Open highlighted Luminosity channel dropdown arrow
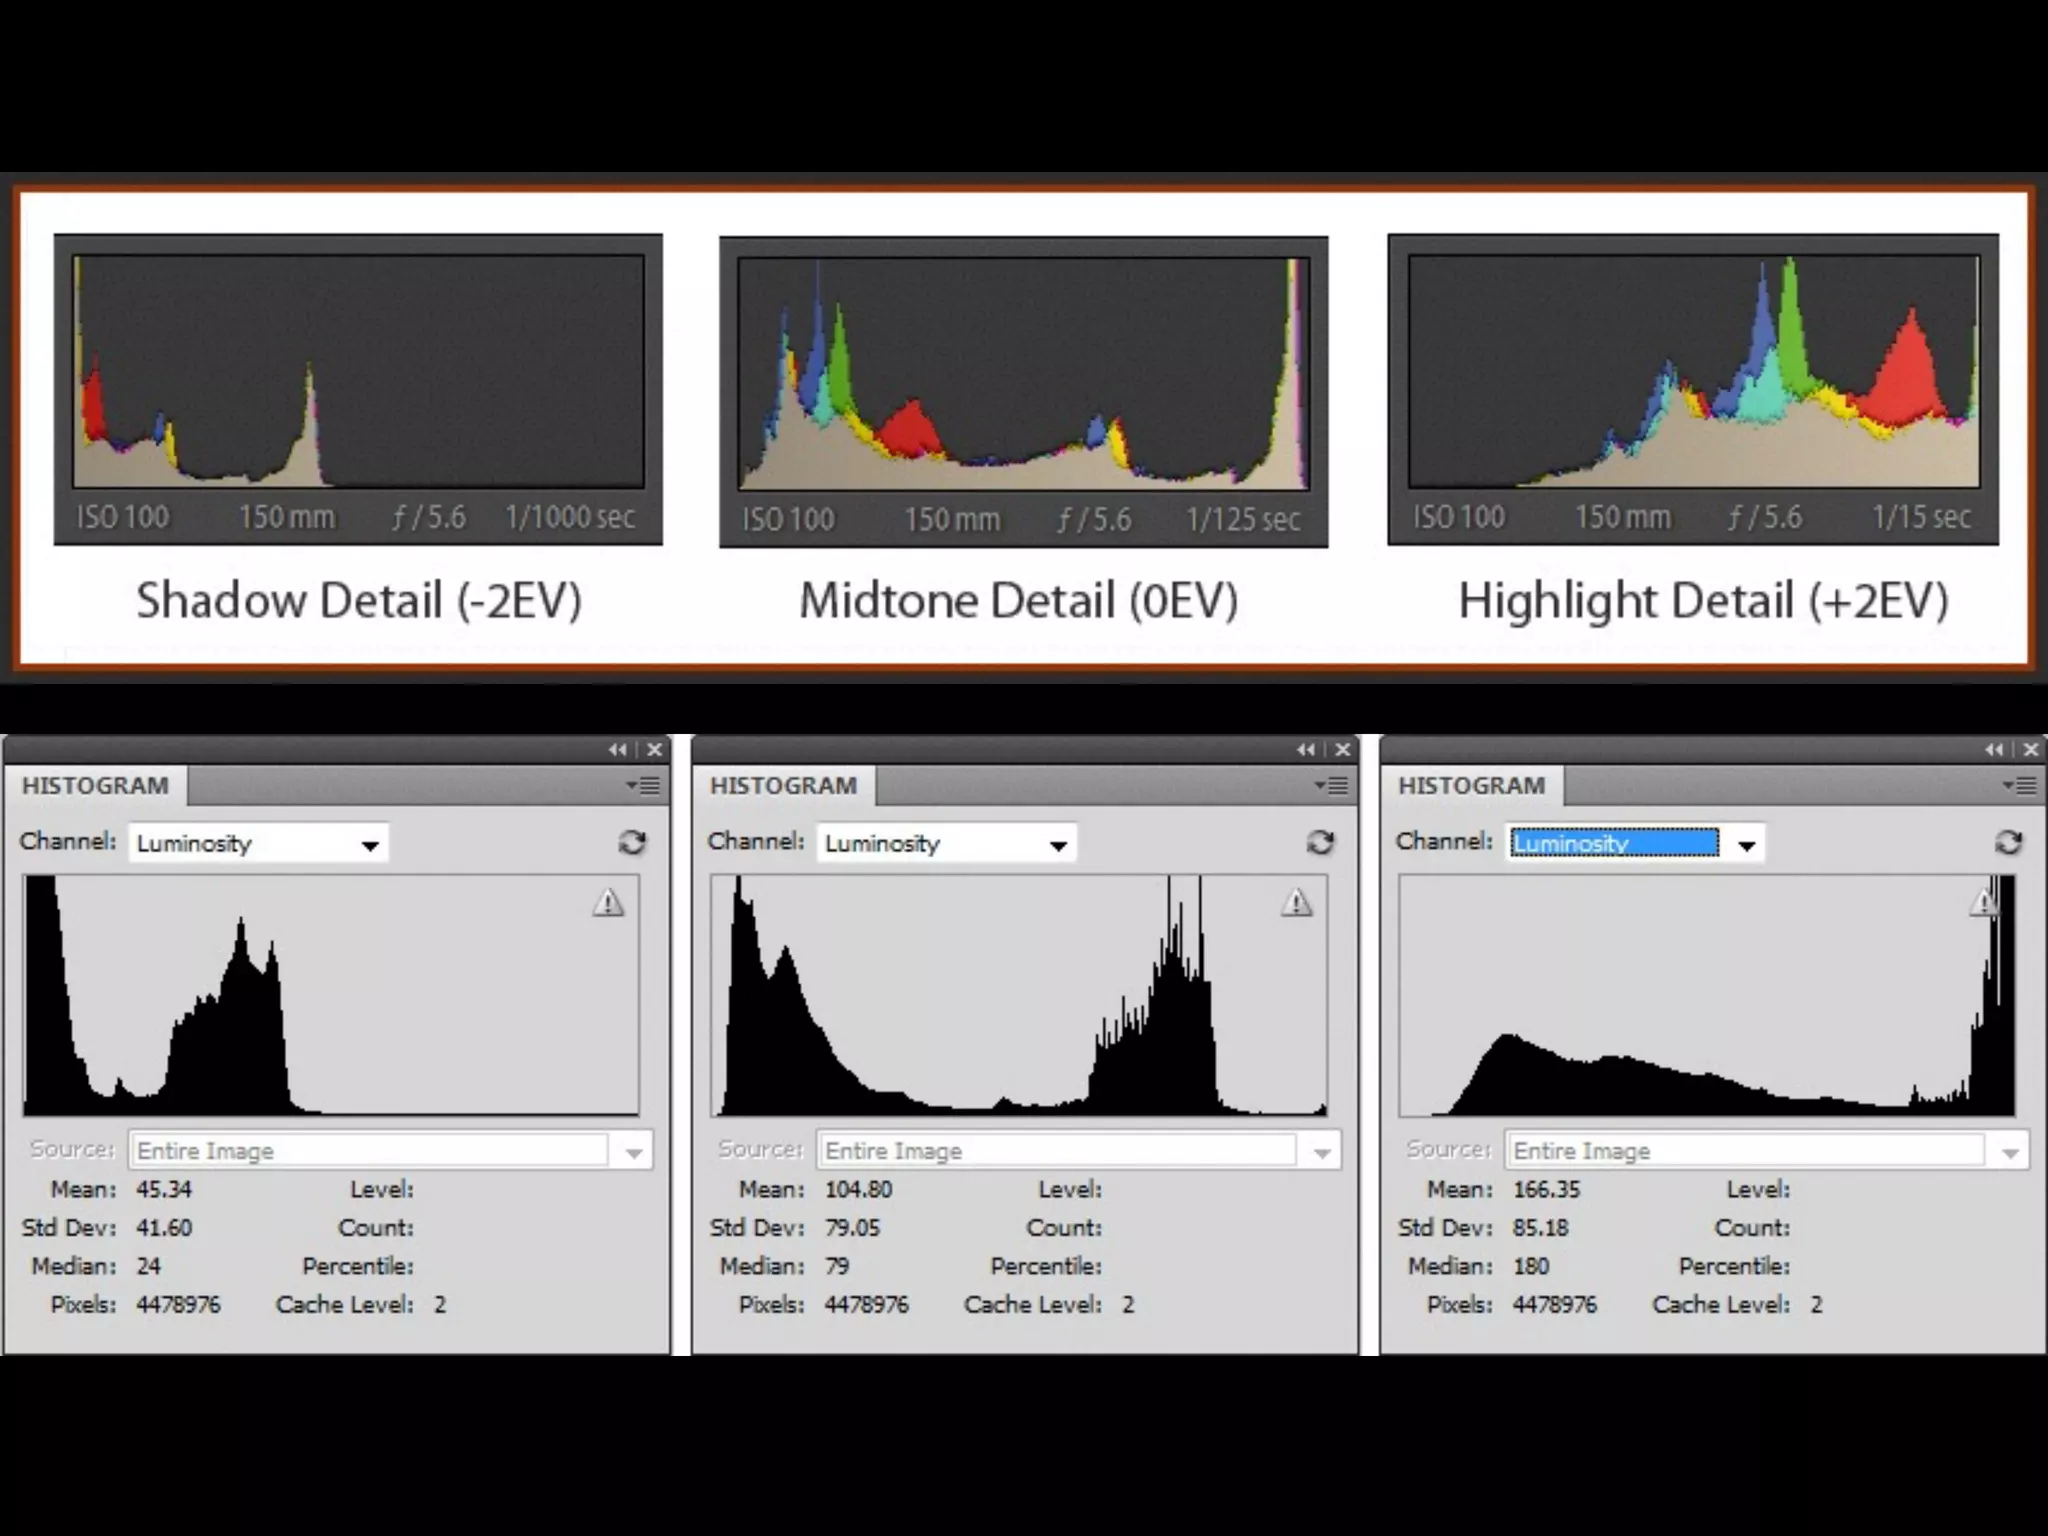Image resolution: width=2048 pixels, height=1536 pixels. (x=1746, y=845)
